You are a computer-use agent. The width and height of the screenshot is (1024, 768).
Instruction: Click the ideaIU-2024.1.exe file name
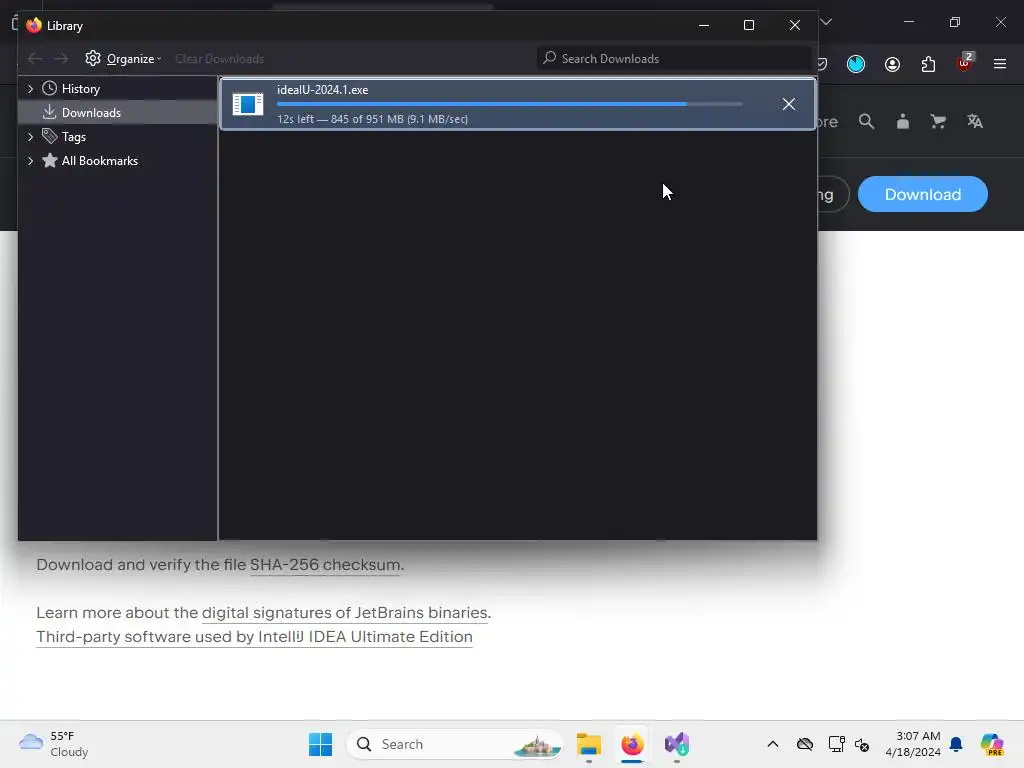coord(323,90)
